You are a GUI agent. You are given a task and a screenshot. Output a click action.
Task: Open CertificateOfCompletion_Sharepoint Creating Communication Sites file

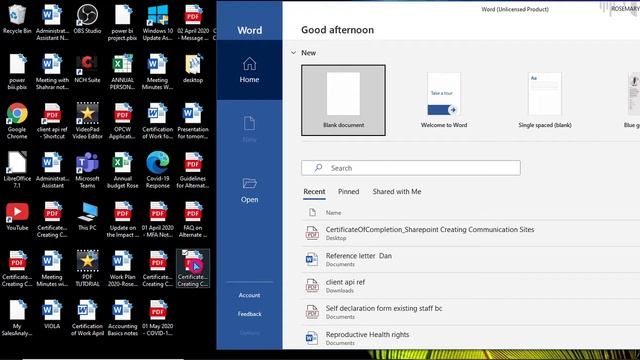(x=471, y=233)
